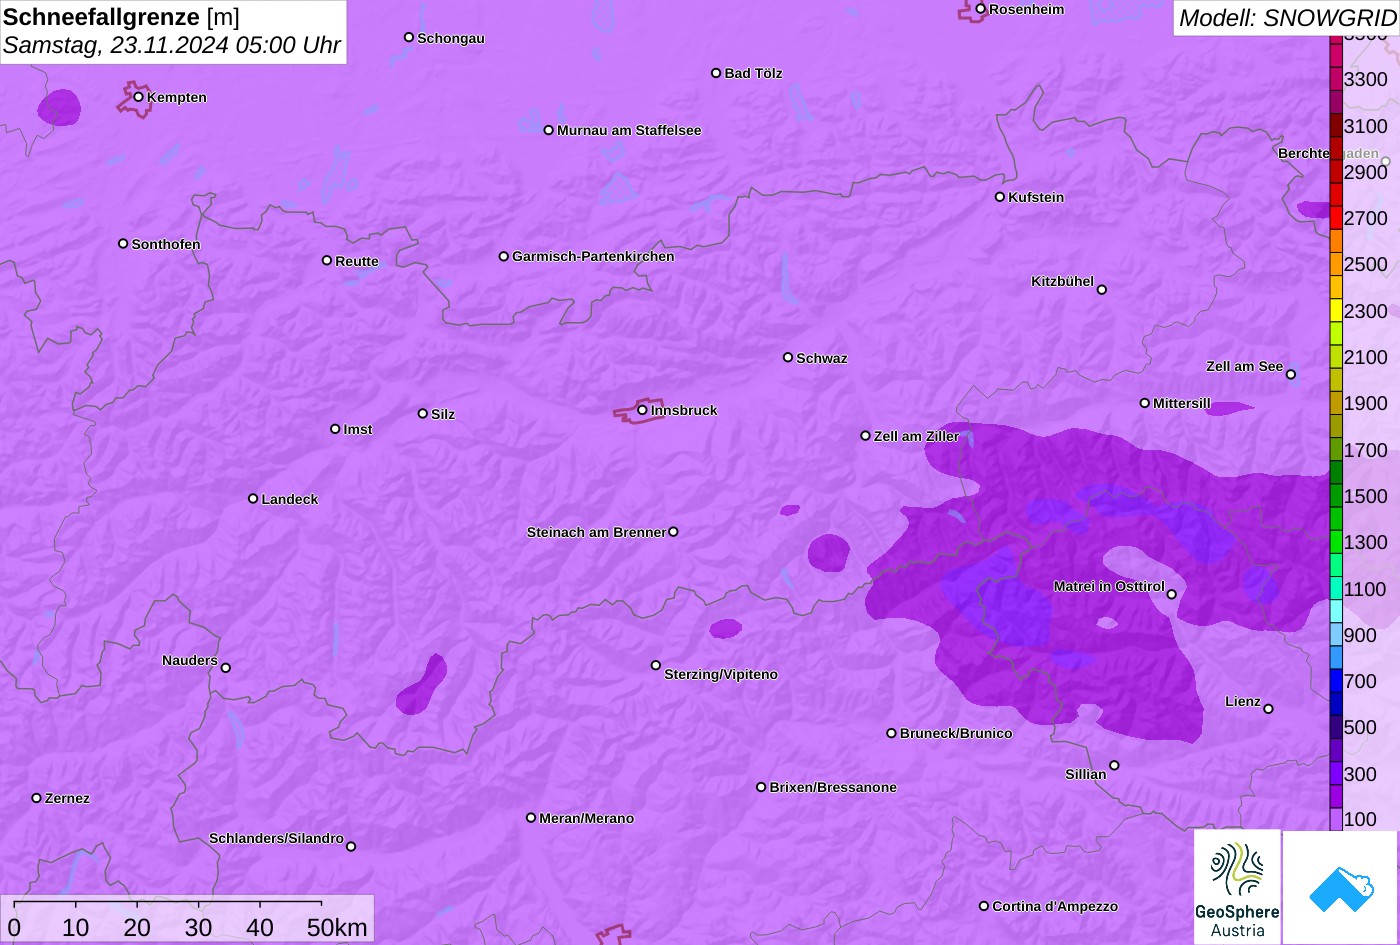1400x945 pixels.
Task: Click the date Samstag, 23.11.2024 05:00 Uhr
Action: pyautogui.click(x=172, y=45)
